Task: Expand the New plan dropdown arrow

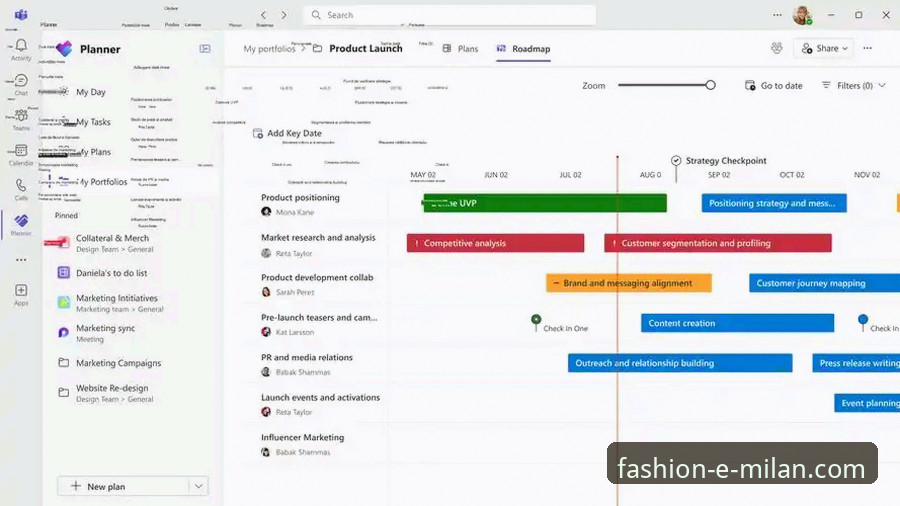Action: click(199, 486)
